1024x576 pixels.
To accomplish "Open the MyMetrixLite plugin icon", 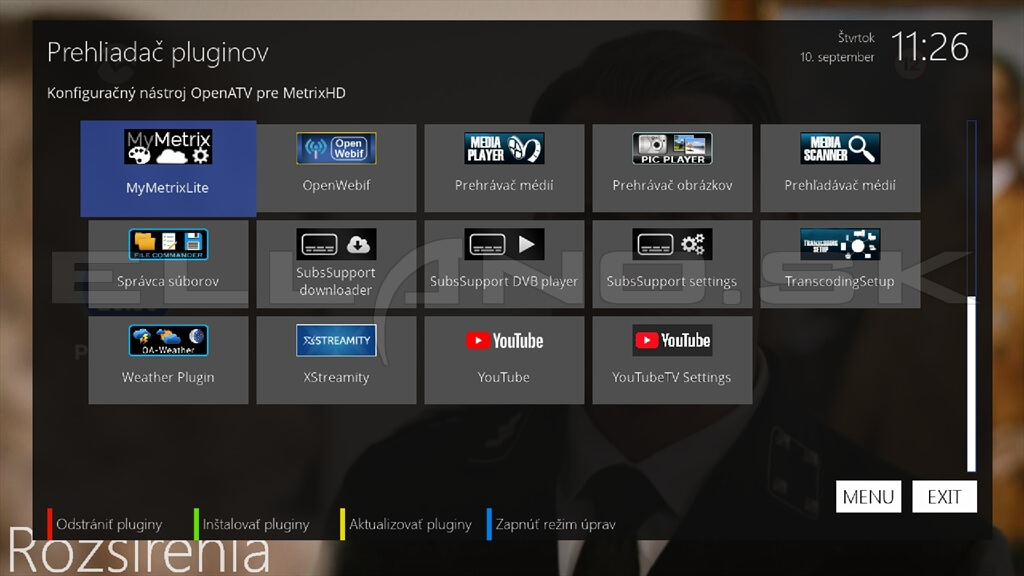I will click(168, 147).
